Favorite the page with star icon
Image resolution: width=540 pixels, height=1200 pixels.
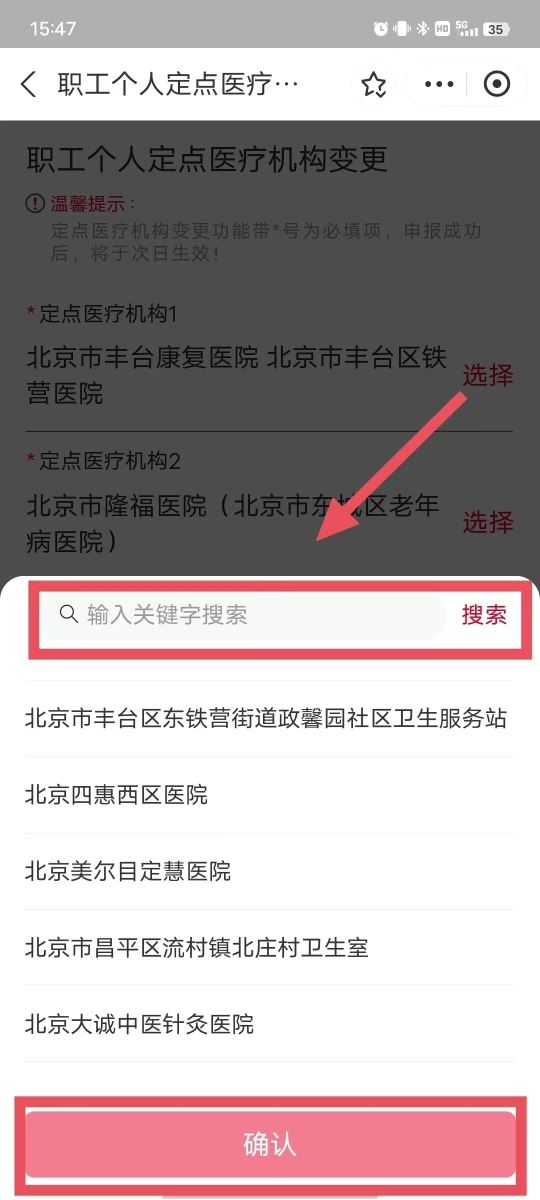coord(374,85)
